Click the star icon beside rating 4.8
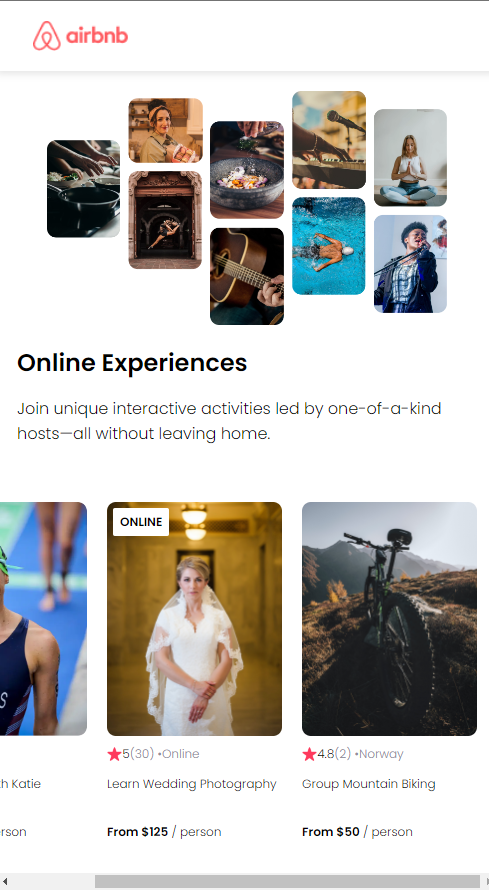The height and width of the screenshot is (891, 489). pos(309,754)
